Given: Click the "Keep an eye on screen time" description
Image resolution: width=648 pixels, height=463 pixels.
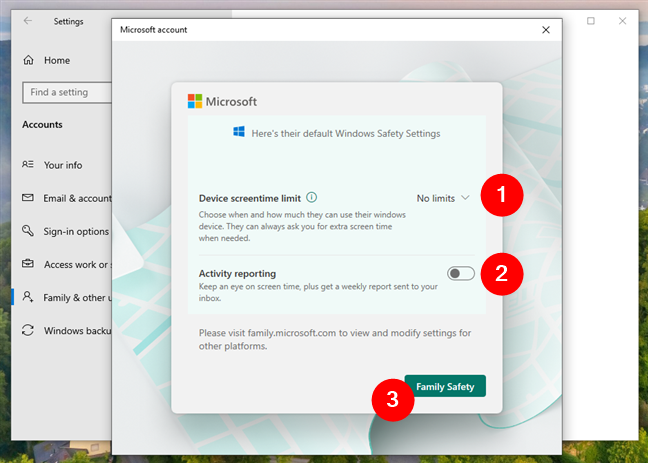Looking at the screenshot, I should click(x=318, y=292).
